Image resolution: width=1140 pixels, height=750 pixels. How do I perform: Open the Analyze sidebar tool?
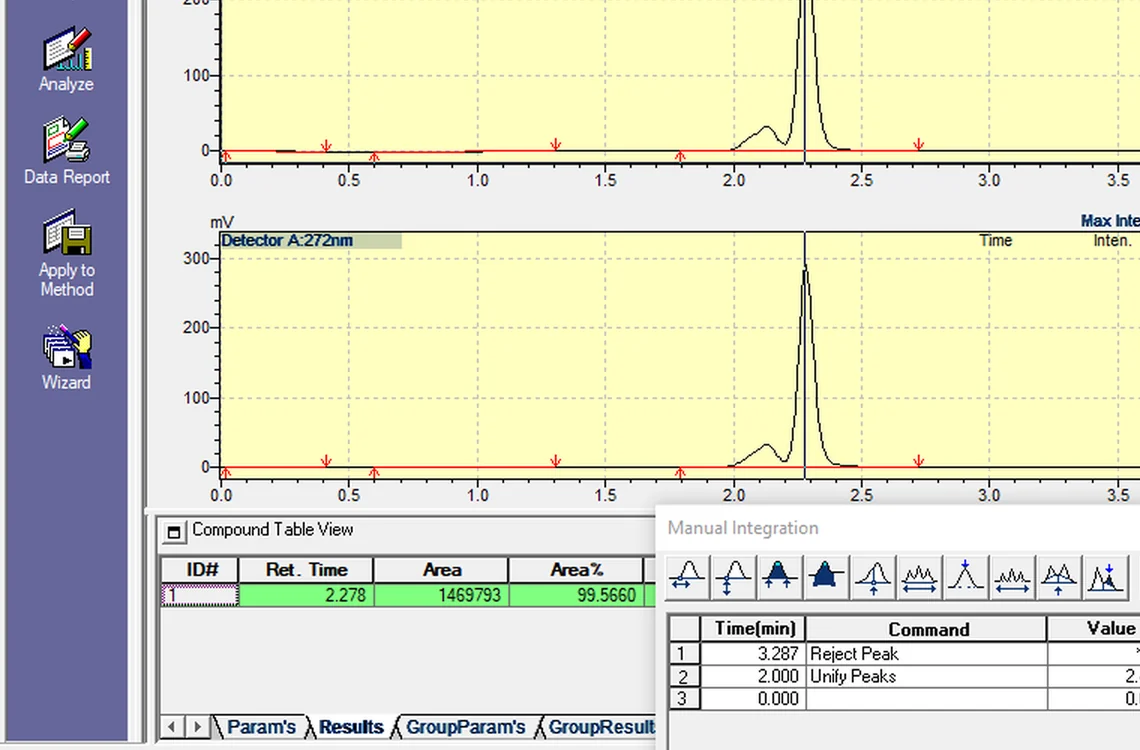(x=66, y=60)
